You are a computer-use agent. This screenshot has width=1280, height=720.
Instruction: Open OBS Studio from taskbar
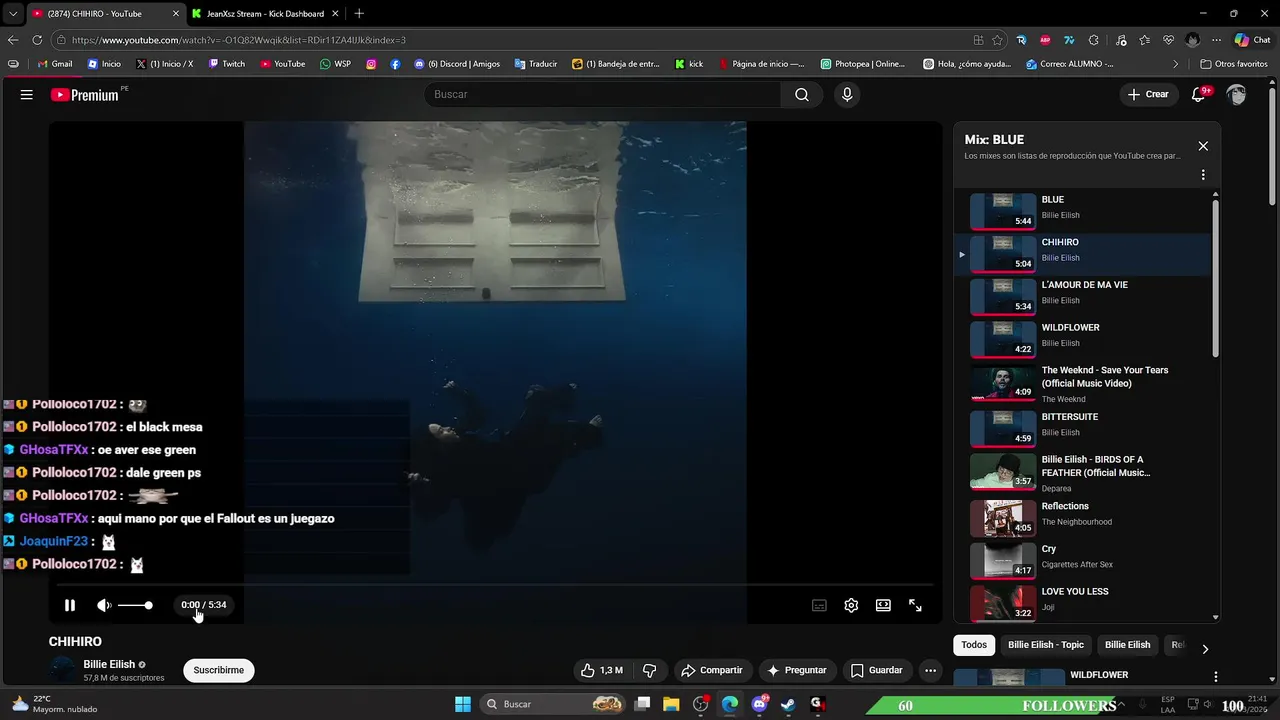(700, 704)
